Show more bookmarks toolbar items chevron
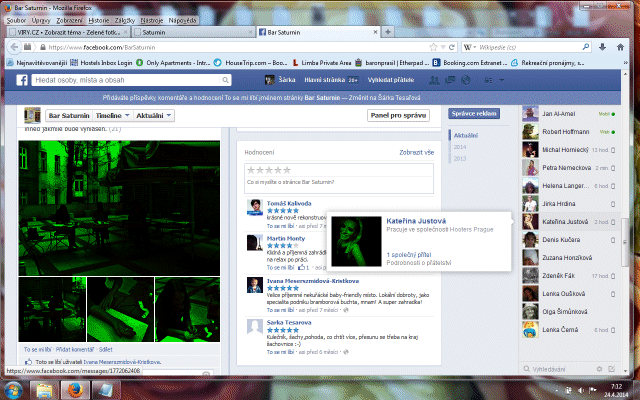This screenshot has height=400, width=640. (x=625, y=63)
